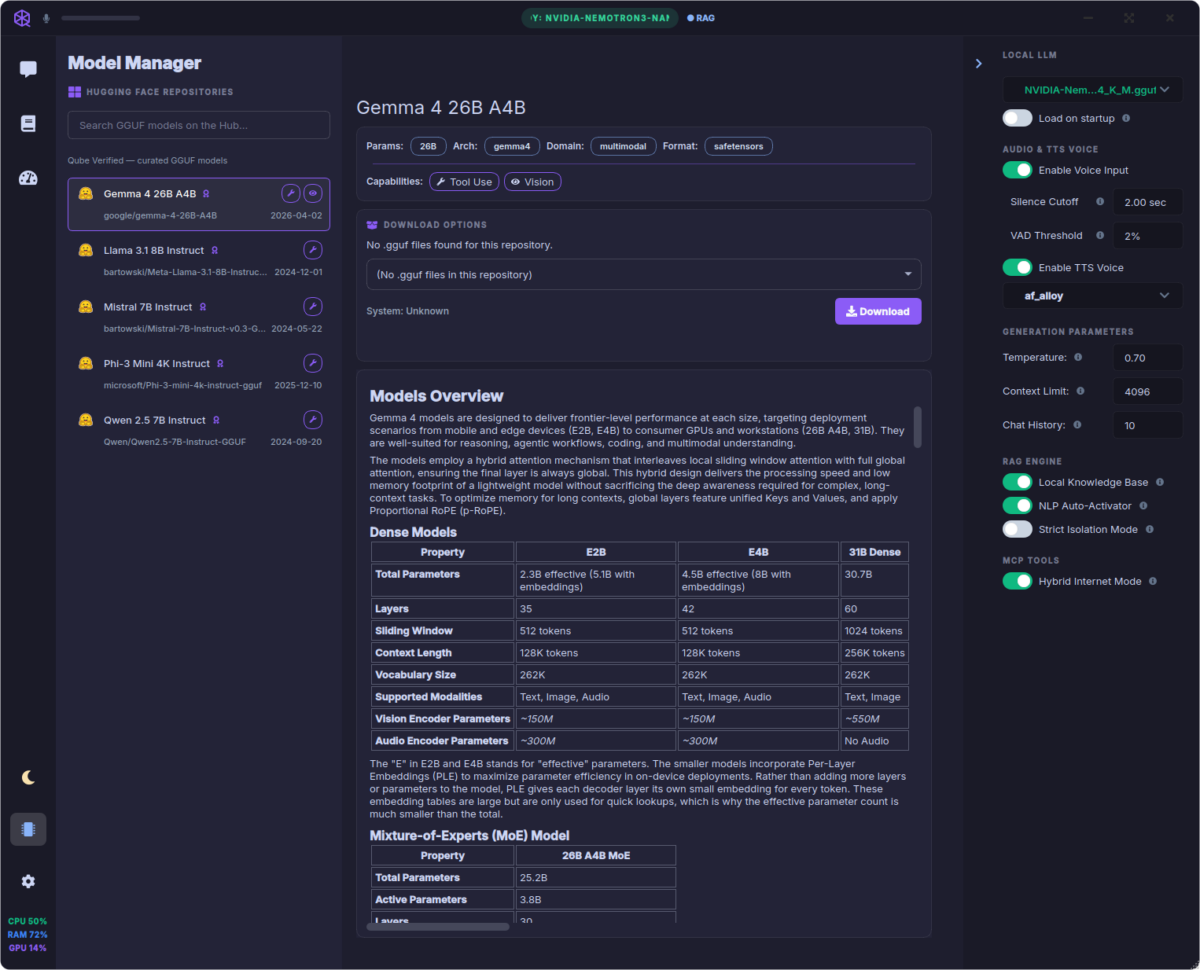The width and height of the screenshot is (1200, 970).
Task: Open the af_alloy voice dropdown
Action: click(x=1093, y=295)
